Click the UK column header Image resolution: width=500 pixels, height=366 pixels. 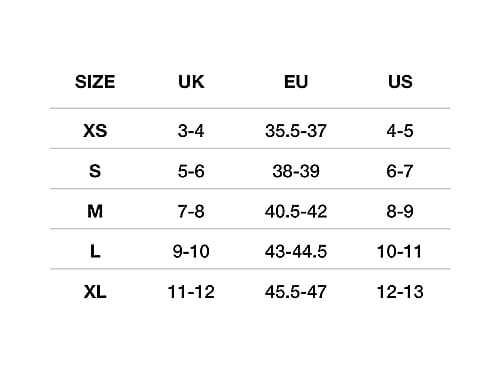[x=191, y=82]
